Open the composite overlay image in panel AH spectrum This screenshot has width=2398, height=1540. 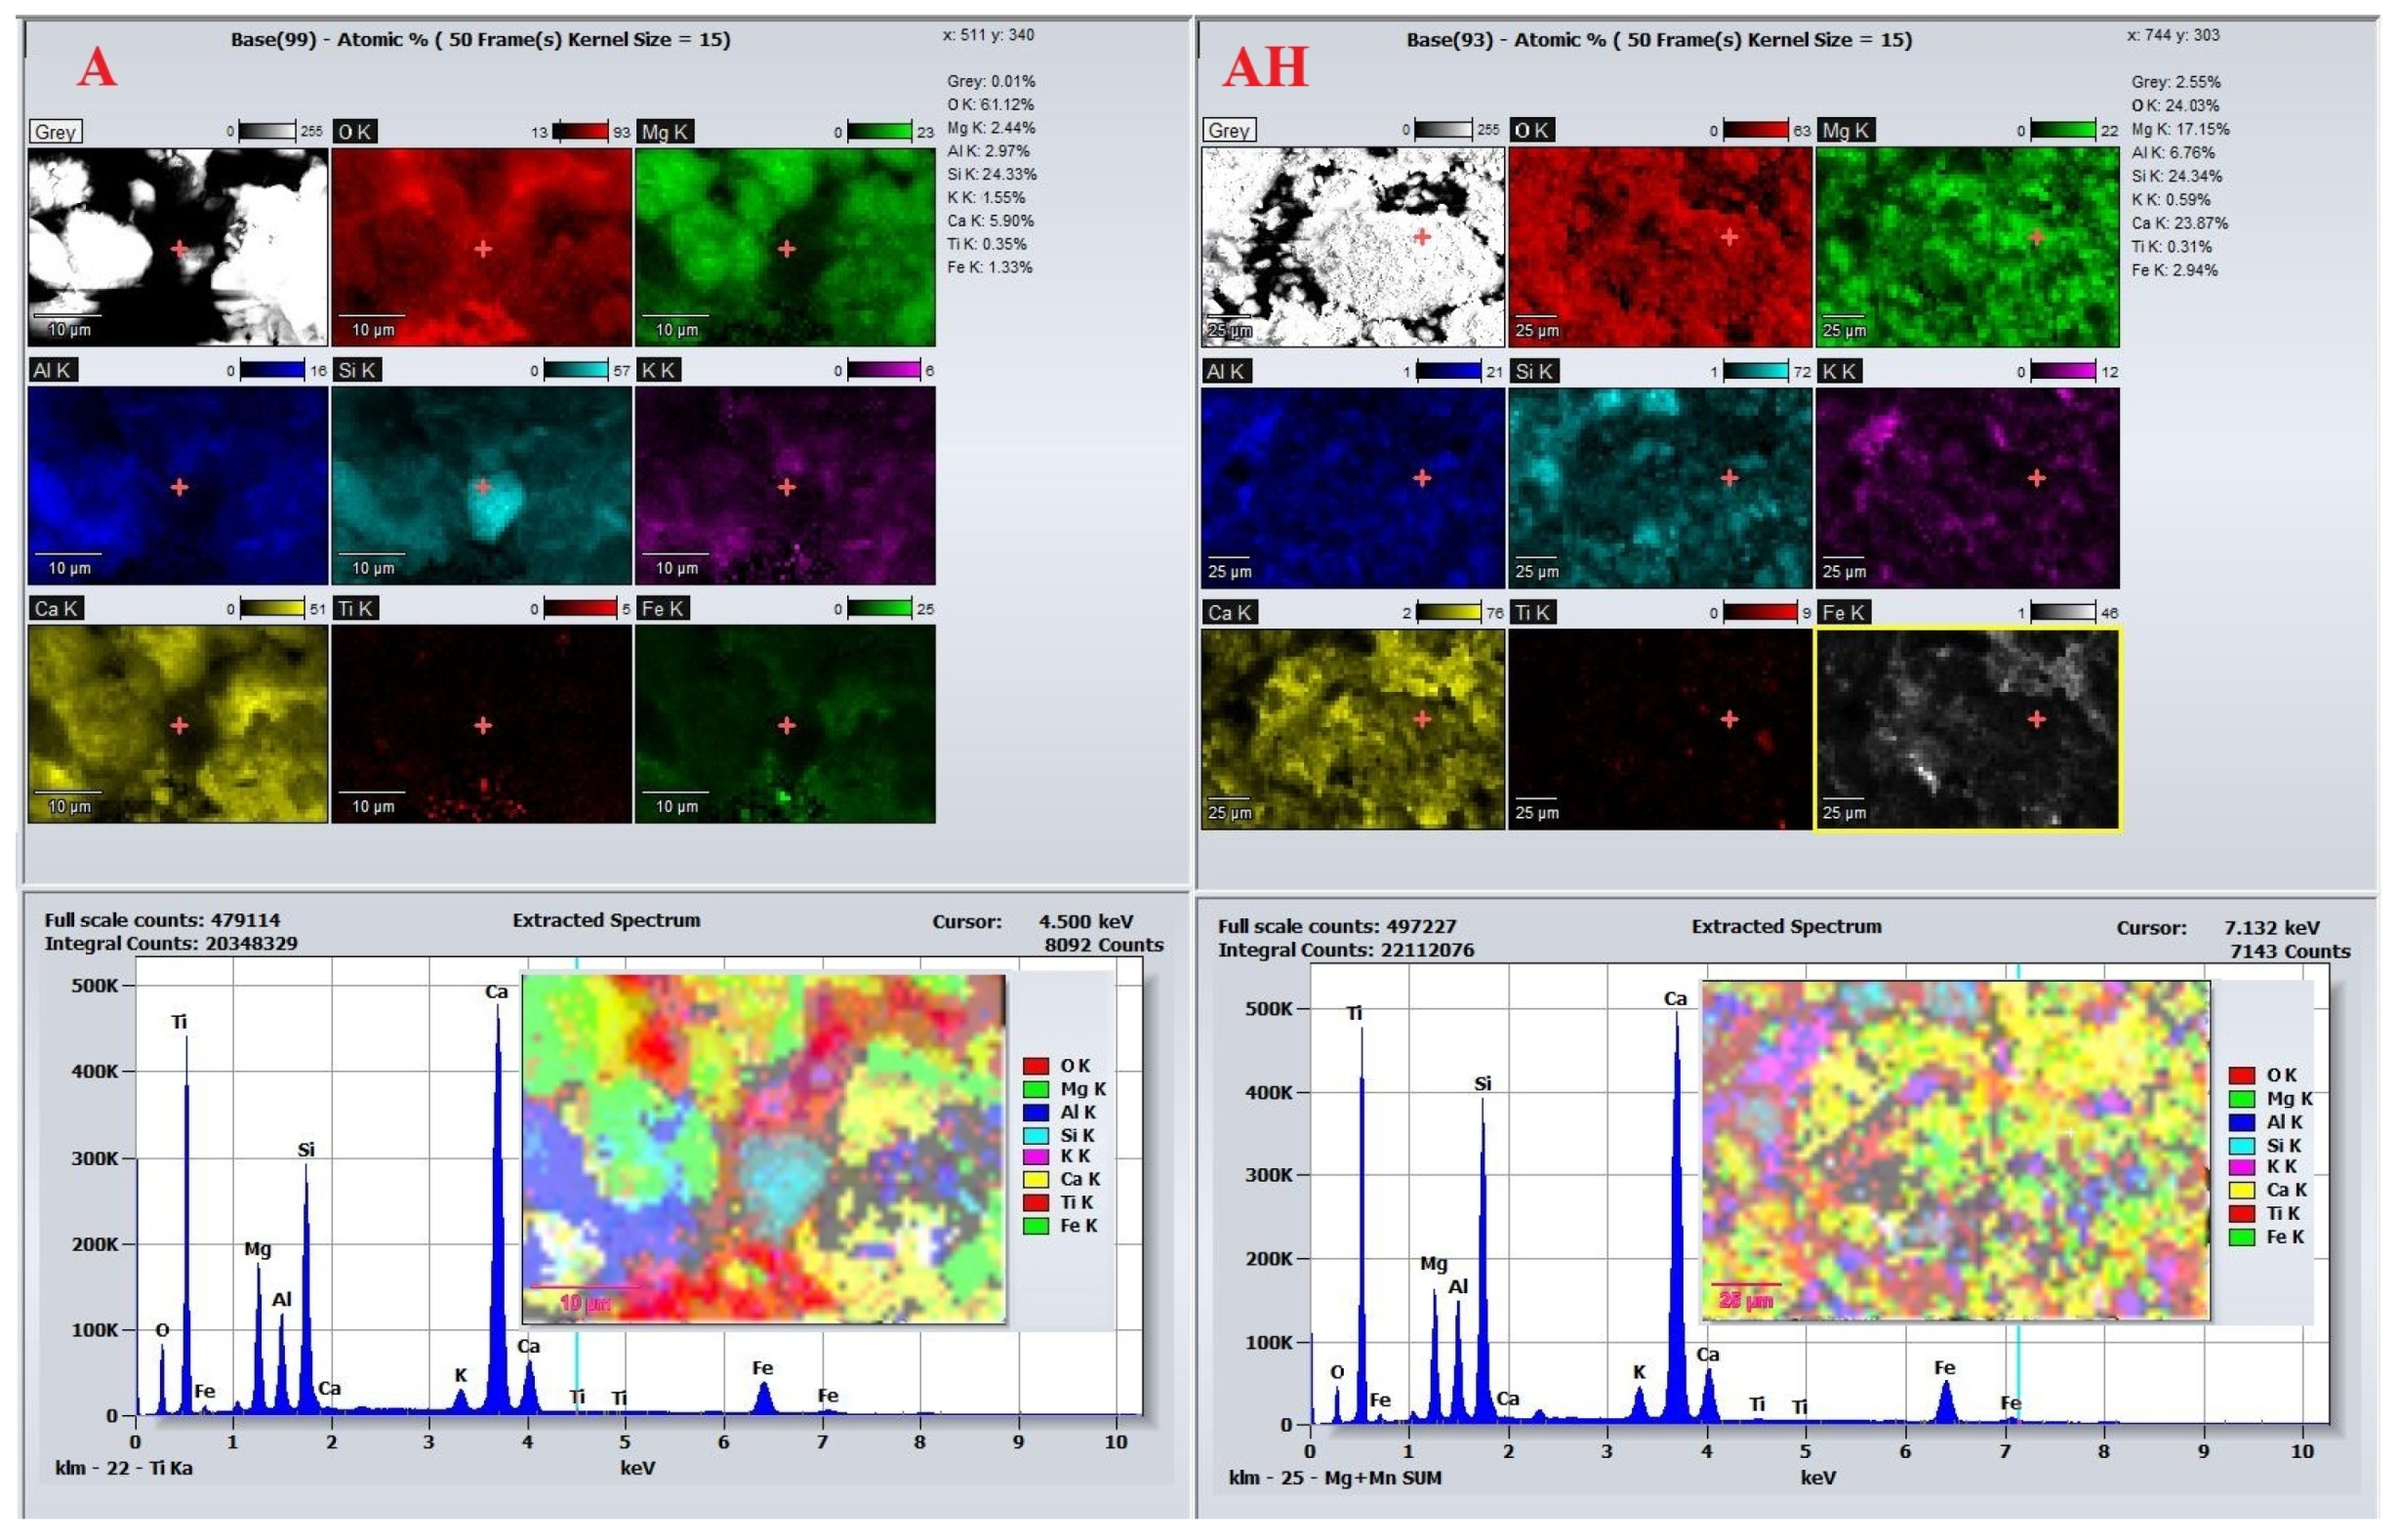pos(1956,1150)
